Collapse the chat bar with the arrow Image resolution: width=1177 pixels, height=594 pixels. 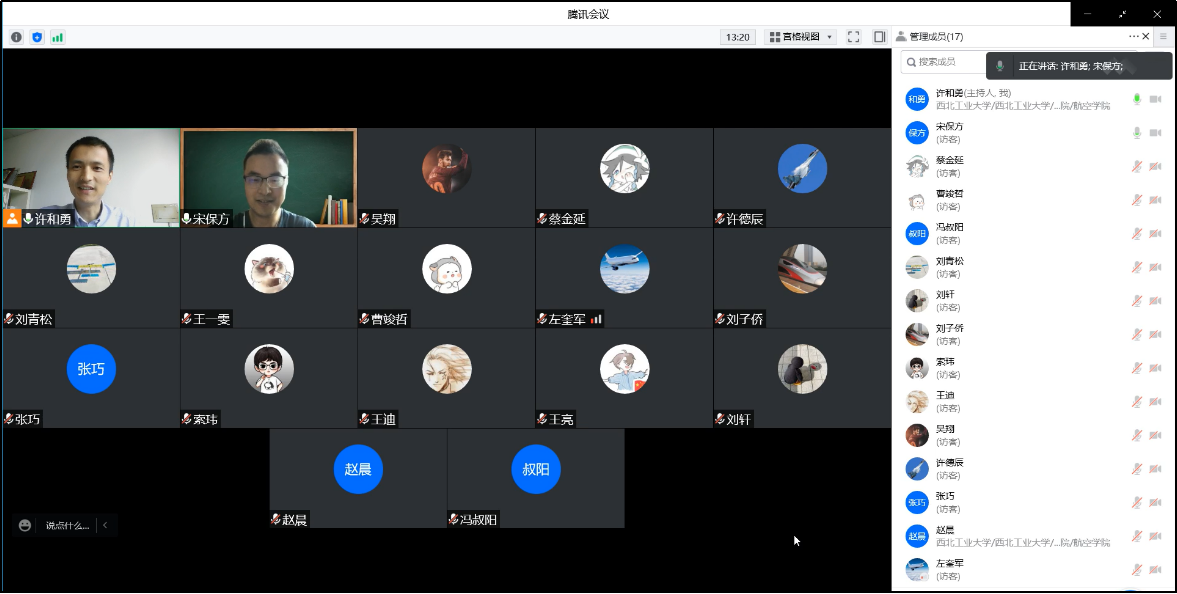pos(105,525)
